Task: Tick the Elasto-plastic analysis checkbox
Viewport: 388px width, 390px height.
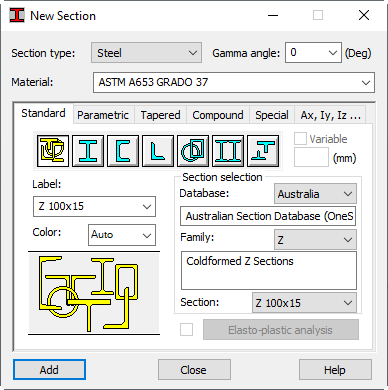Action: pyautogui.click(x=186, y=330)
